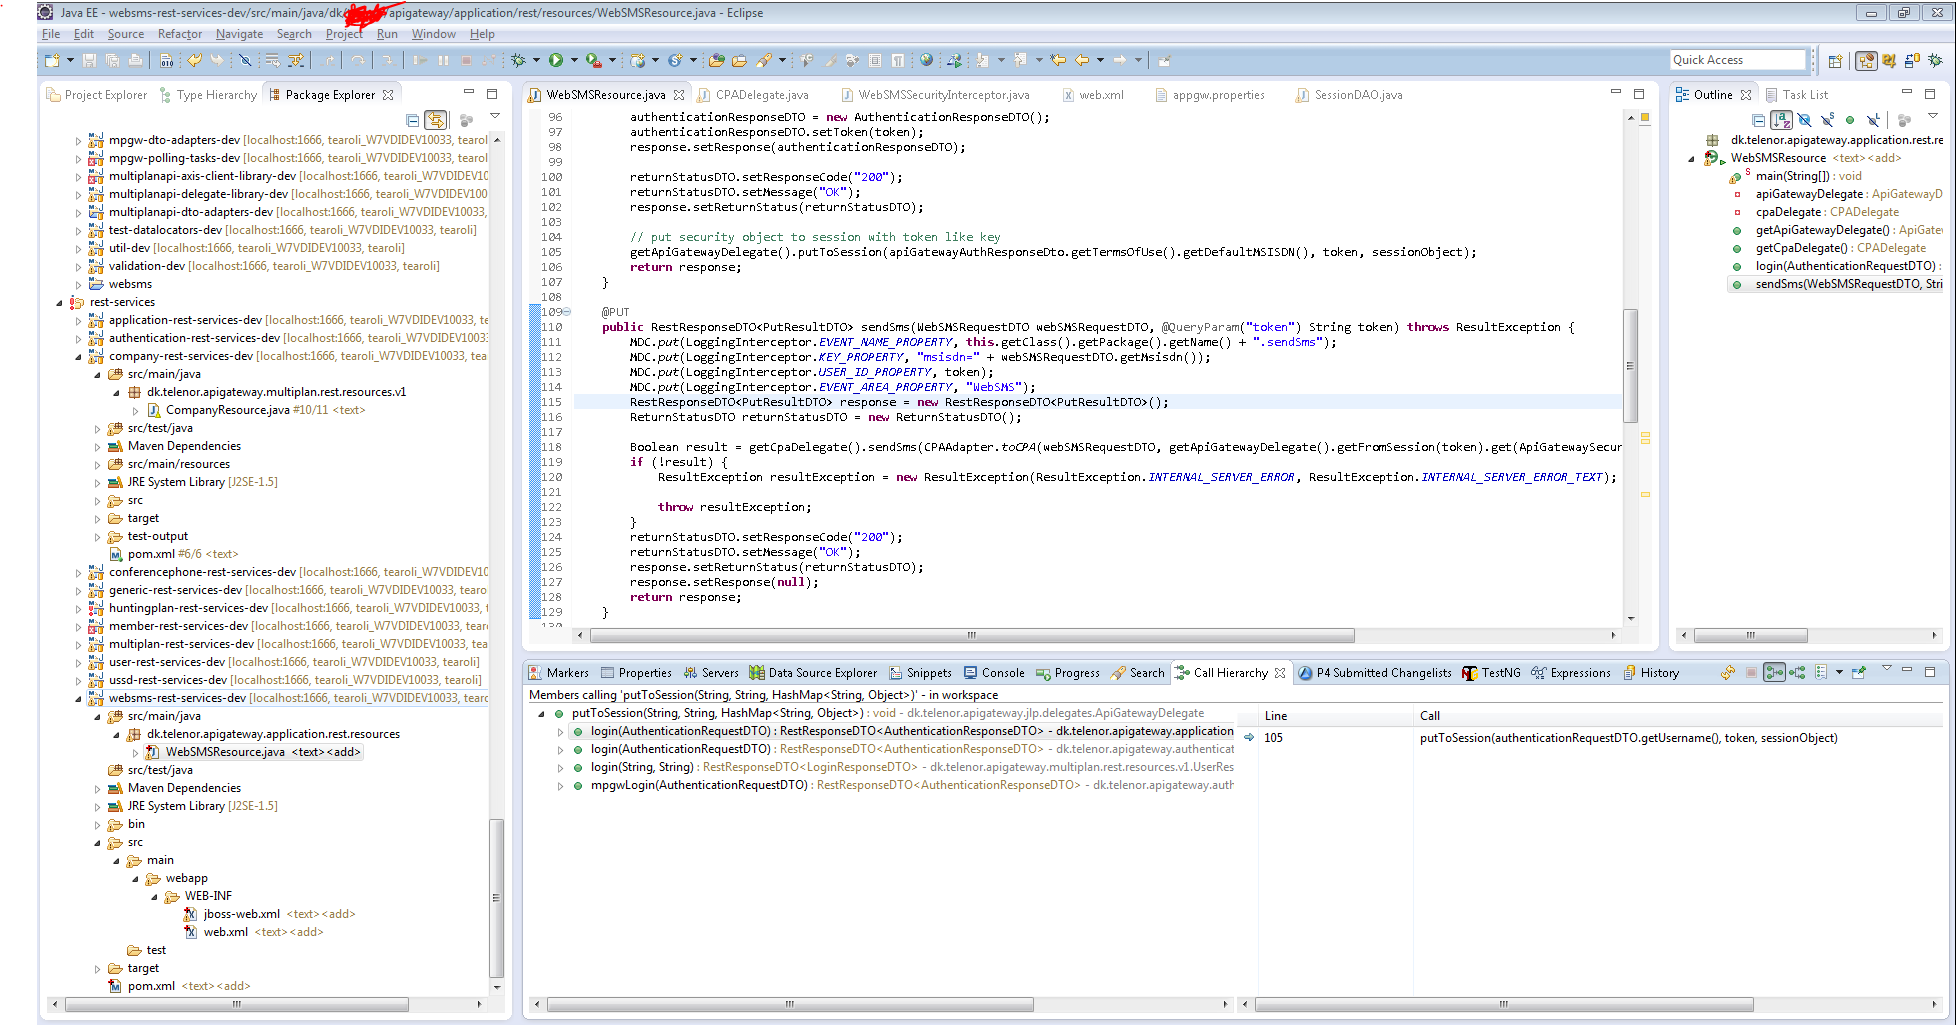Expand the websms project node
Image resolution: width=1956 pixels, height=1025 pixels.
pyautogui.click(x=78, y=285)
